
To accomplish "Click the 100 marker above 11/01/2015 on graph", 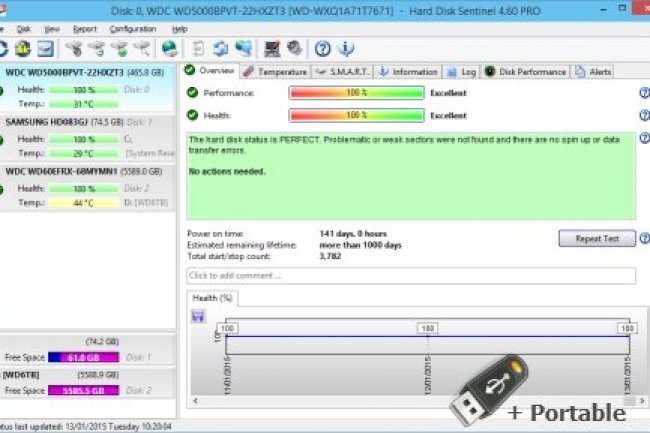I will pos(228,329).
